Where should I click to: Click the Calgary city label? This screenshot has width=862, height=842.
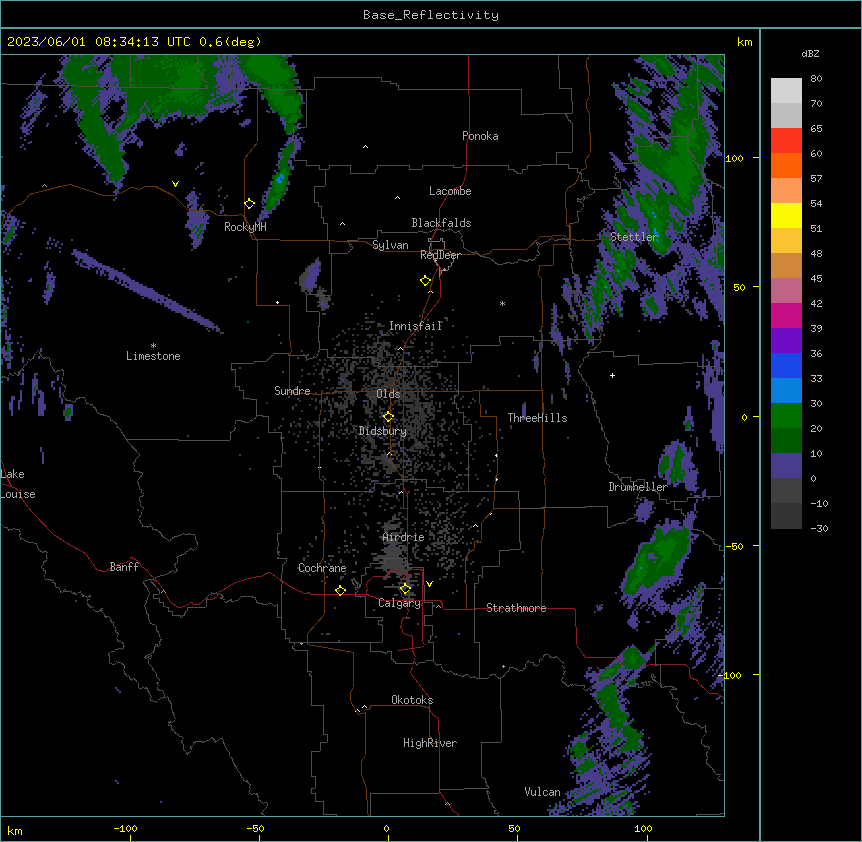click(x=400, y=603)
